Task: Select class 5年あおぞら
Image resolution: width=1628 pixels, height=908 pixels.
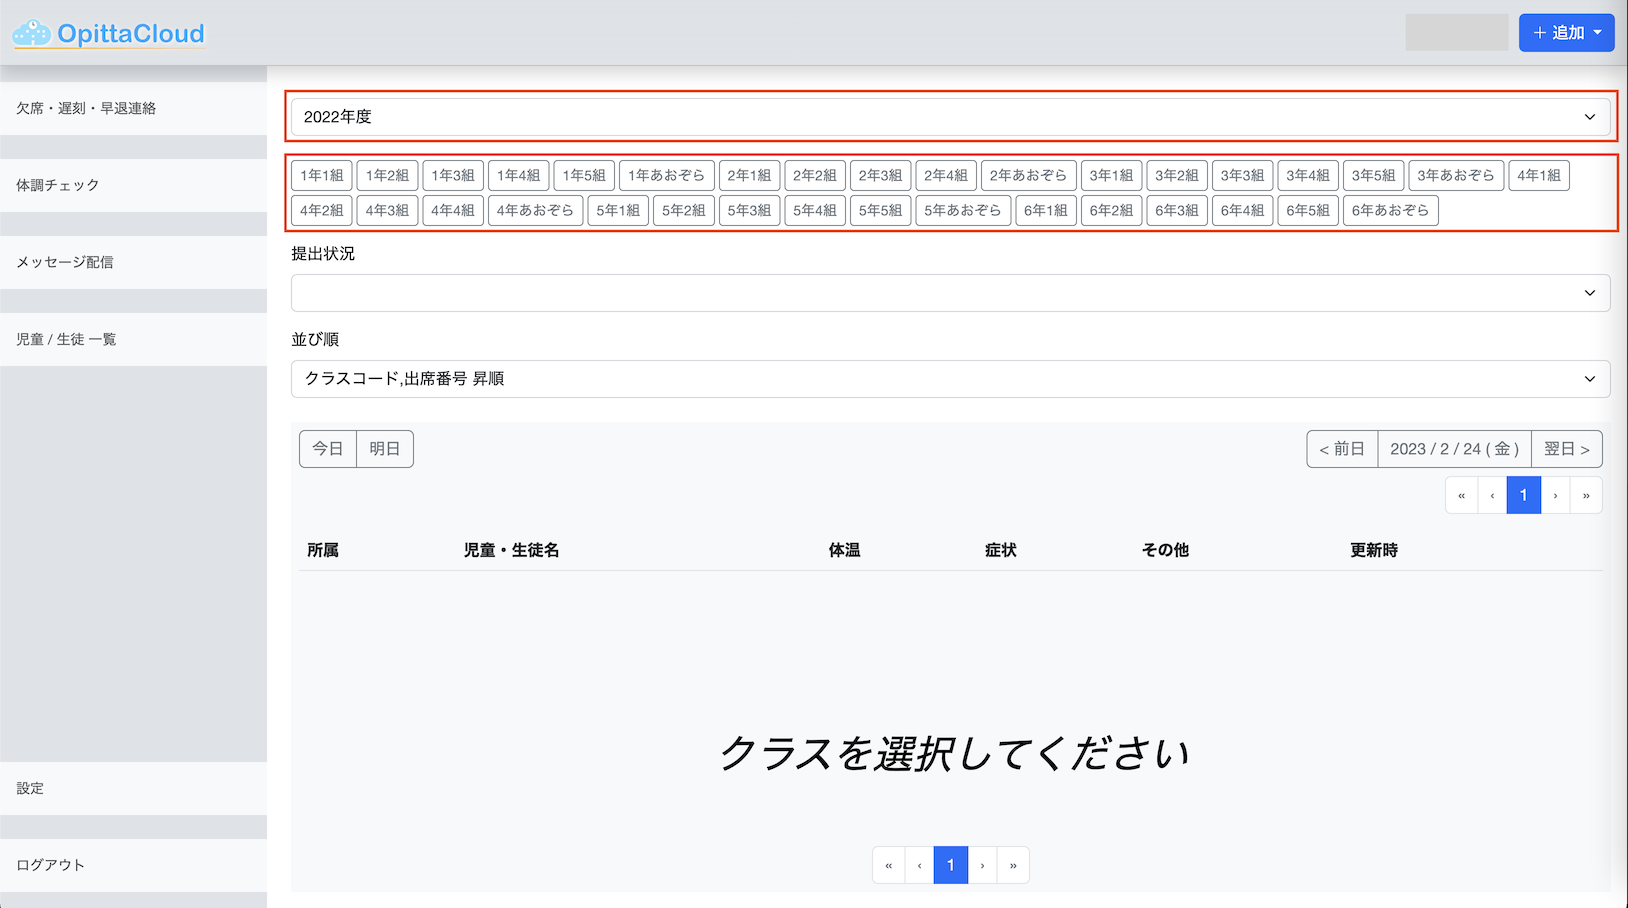Action: (963, 211)
